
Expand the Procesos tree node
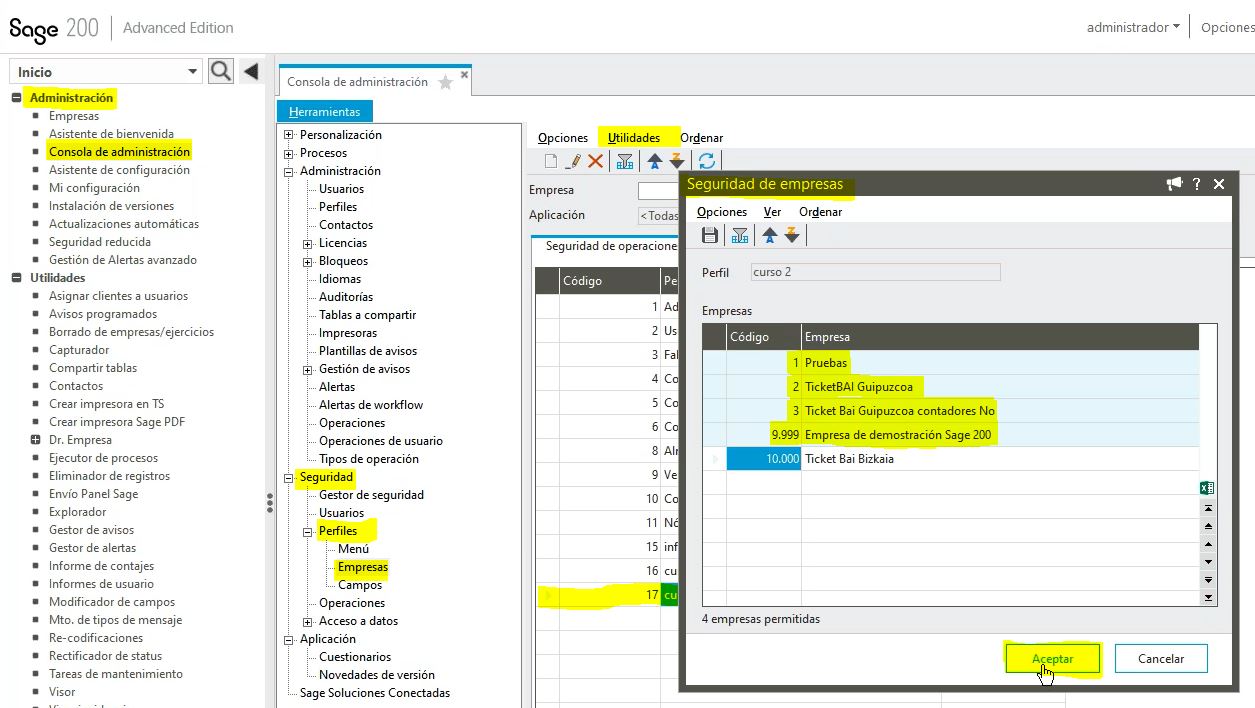[x=289, y=153]
